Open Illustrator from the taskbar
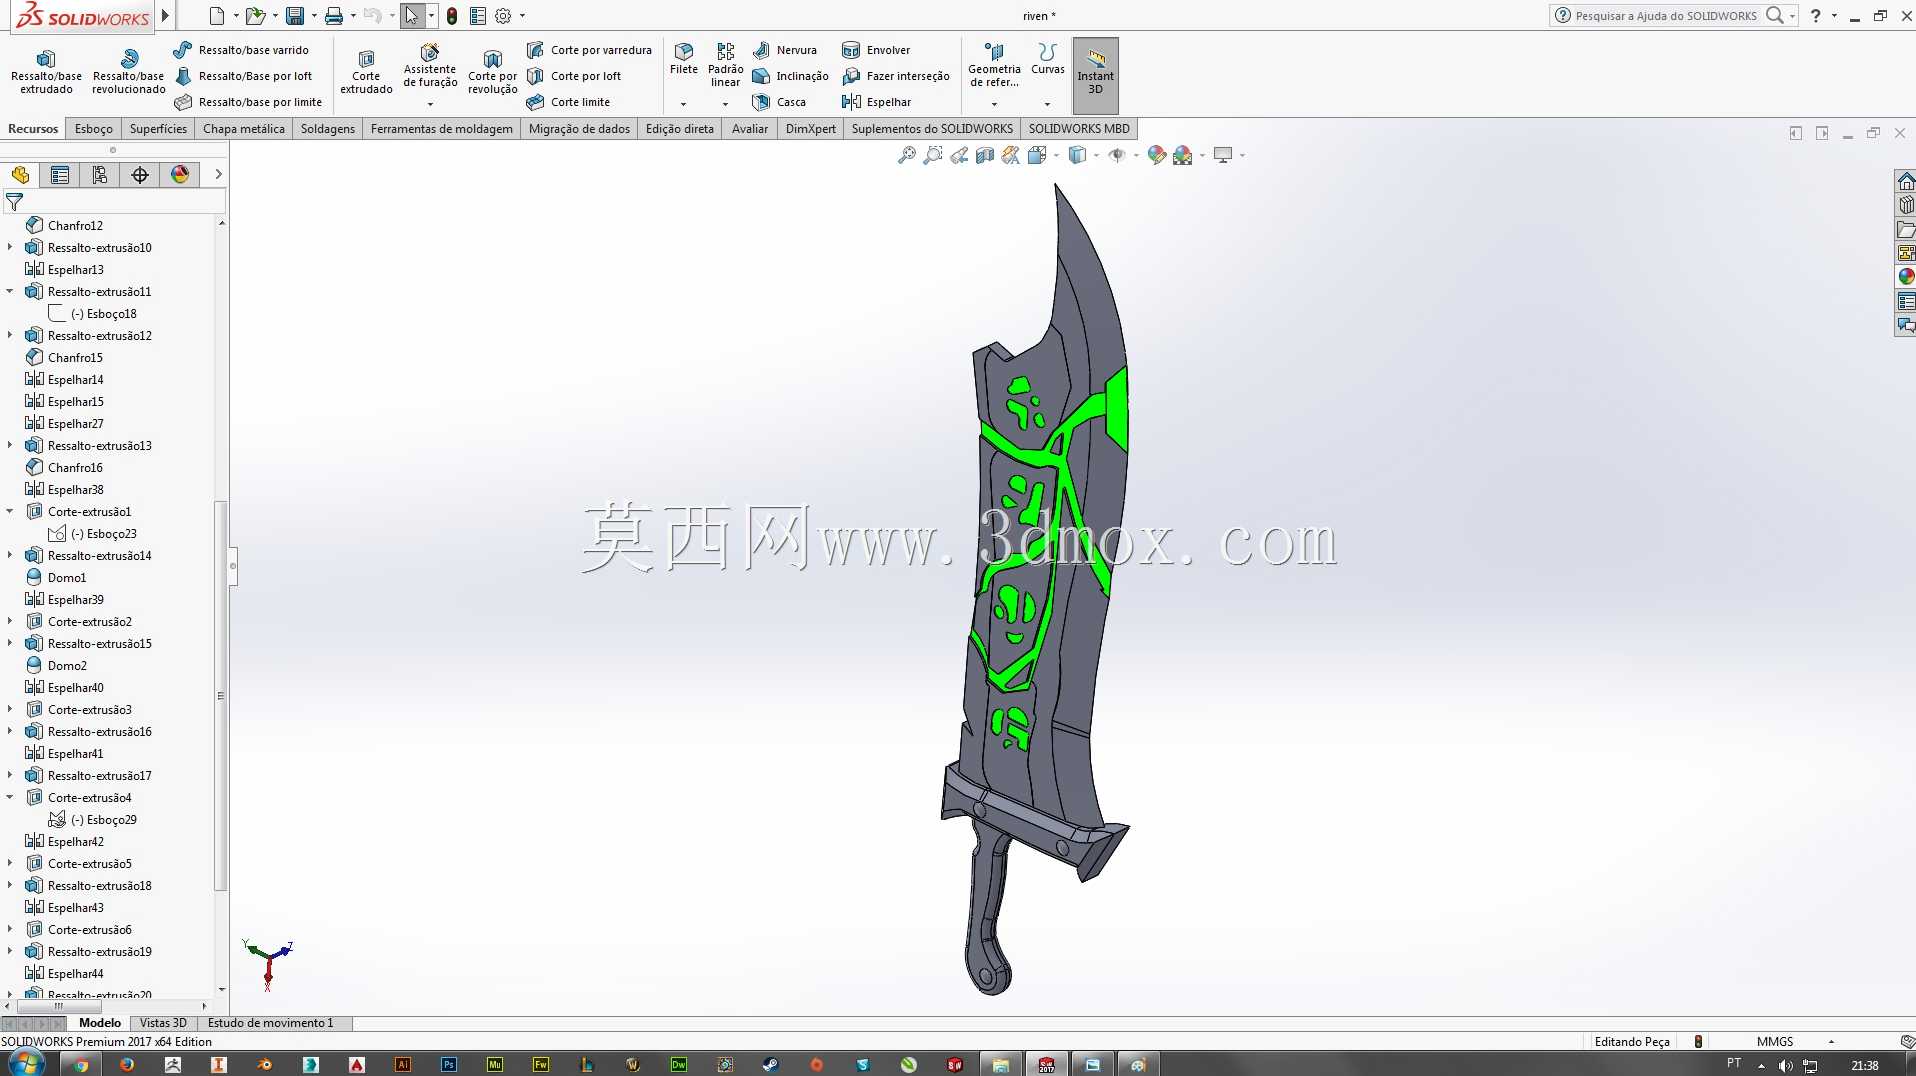The height and width of the screenshot is (1076, 1916). pyautogui.click(x=403, y=1064)
